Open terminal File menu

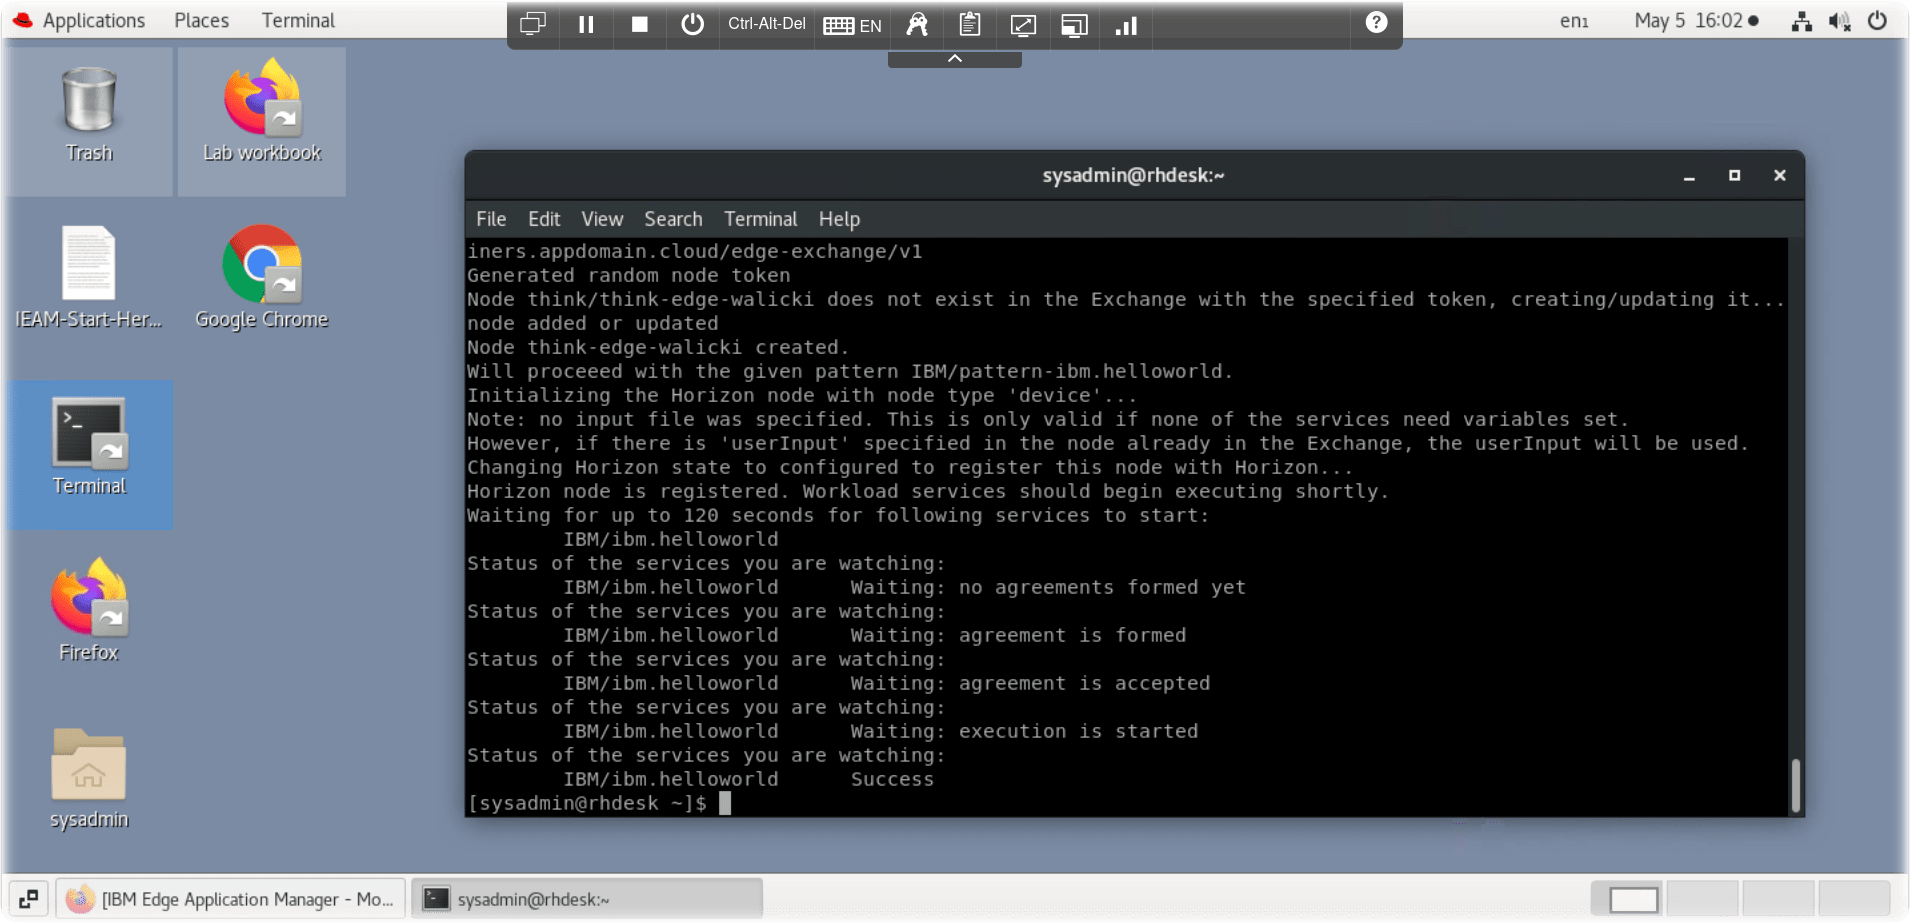pos(491,219)
